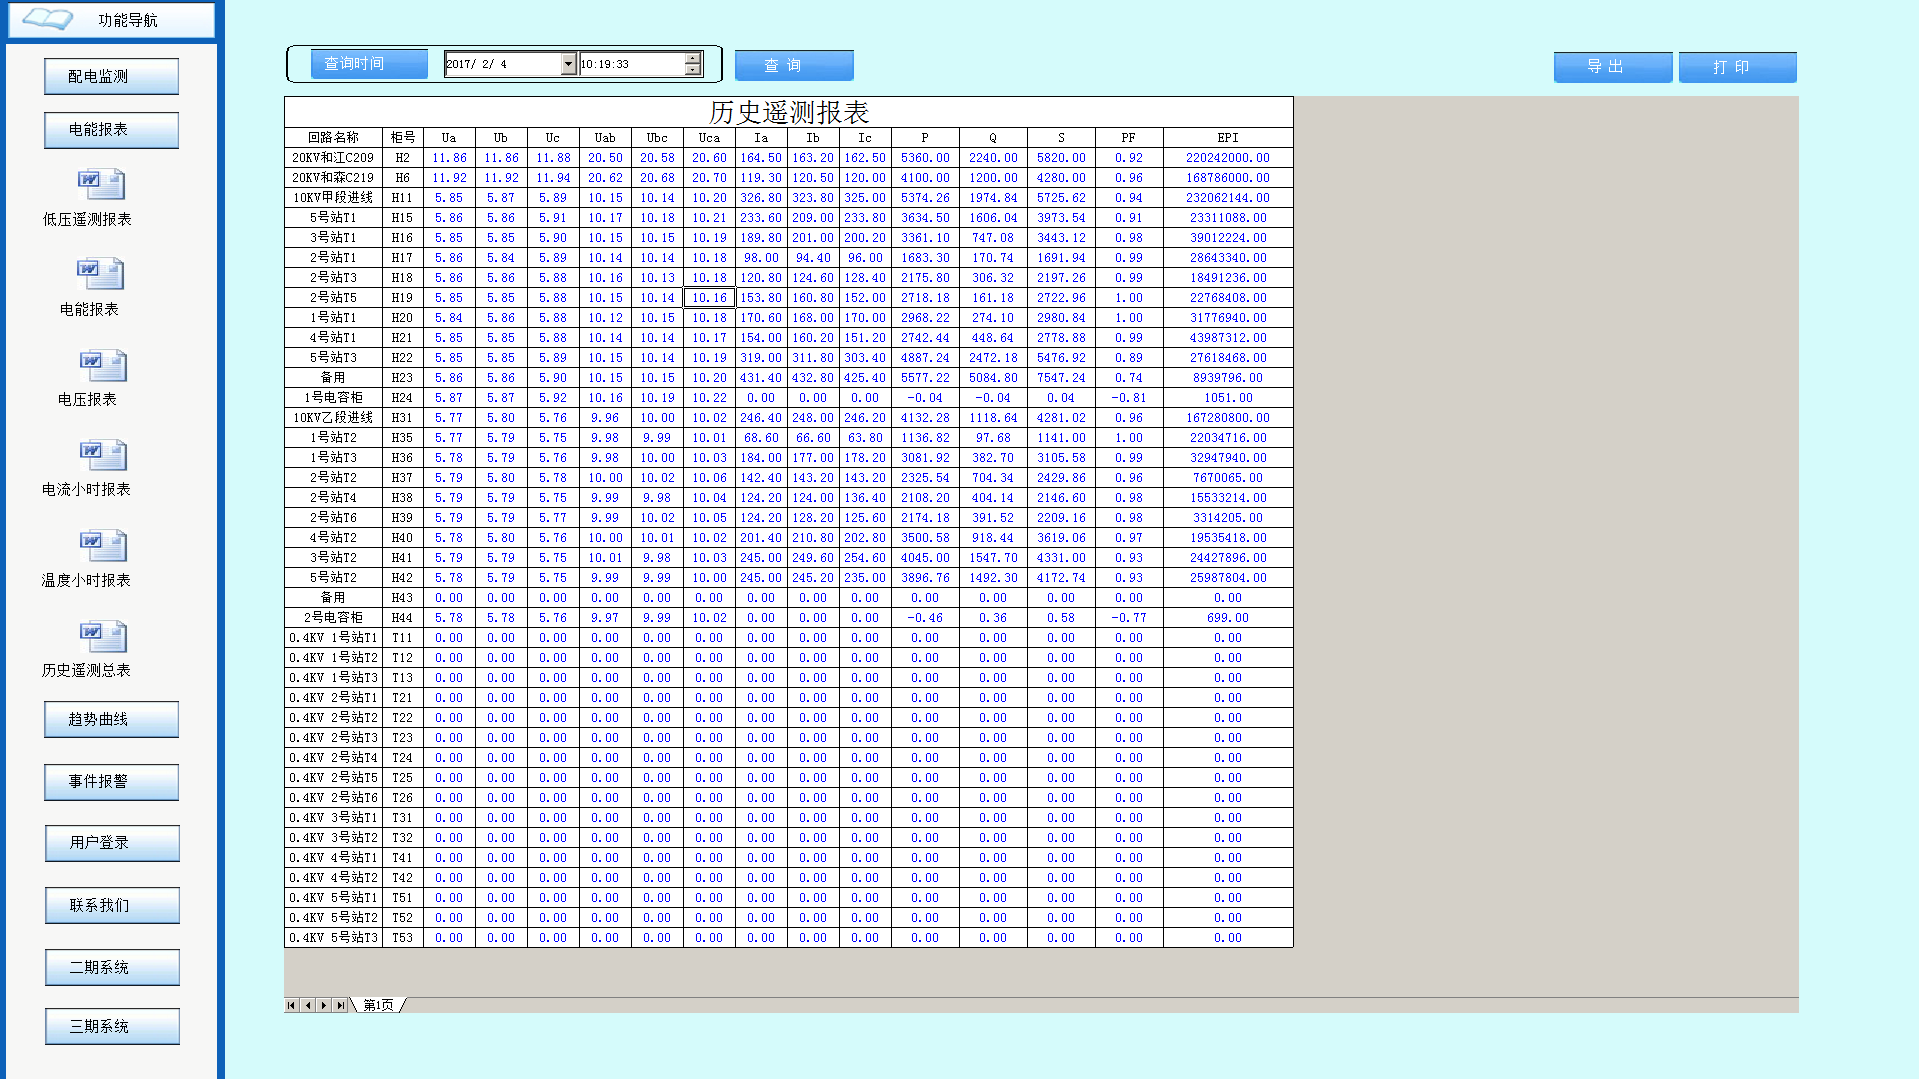Decrease time with the spinner down arrow
The height and width of the screenshot is (1079, 1919).
pyautogui.click(x=692, y=70)
